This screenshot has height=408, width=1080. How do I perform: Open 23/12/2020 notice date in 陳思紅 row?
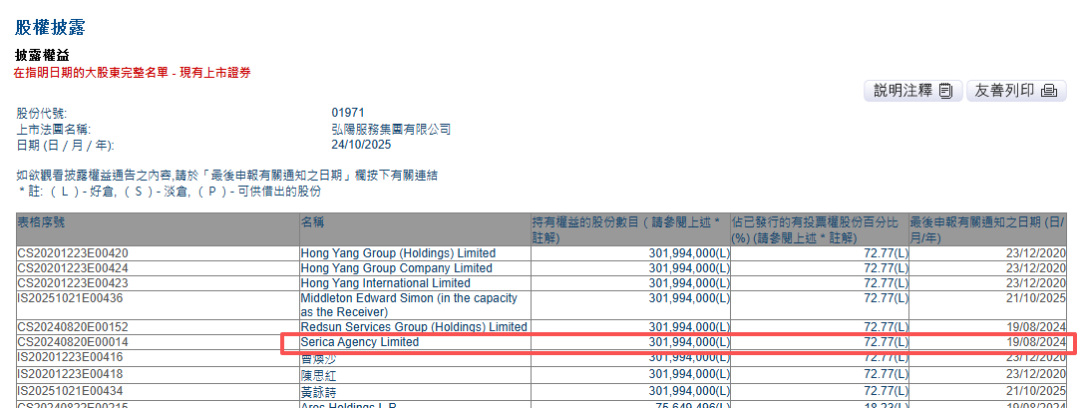pyautogui.click(x=1037, y=374)
